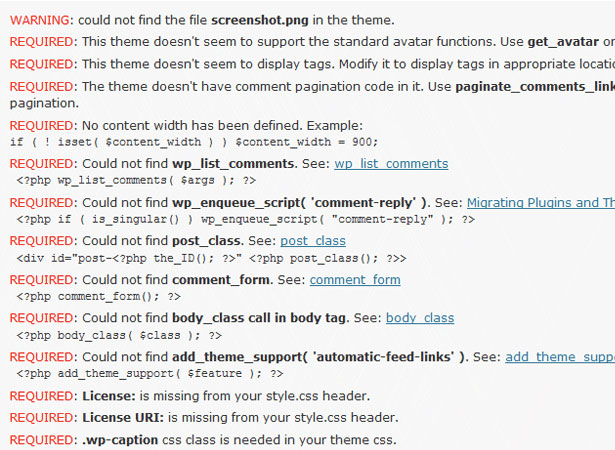Click the post_class div code snippet
Viewport: 615px width, 450px height.
pos(211,258)
